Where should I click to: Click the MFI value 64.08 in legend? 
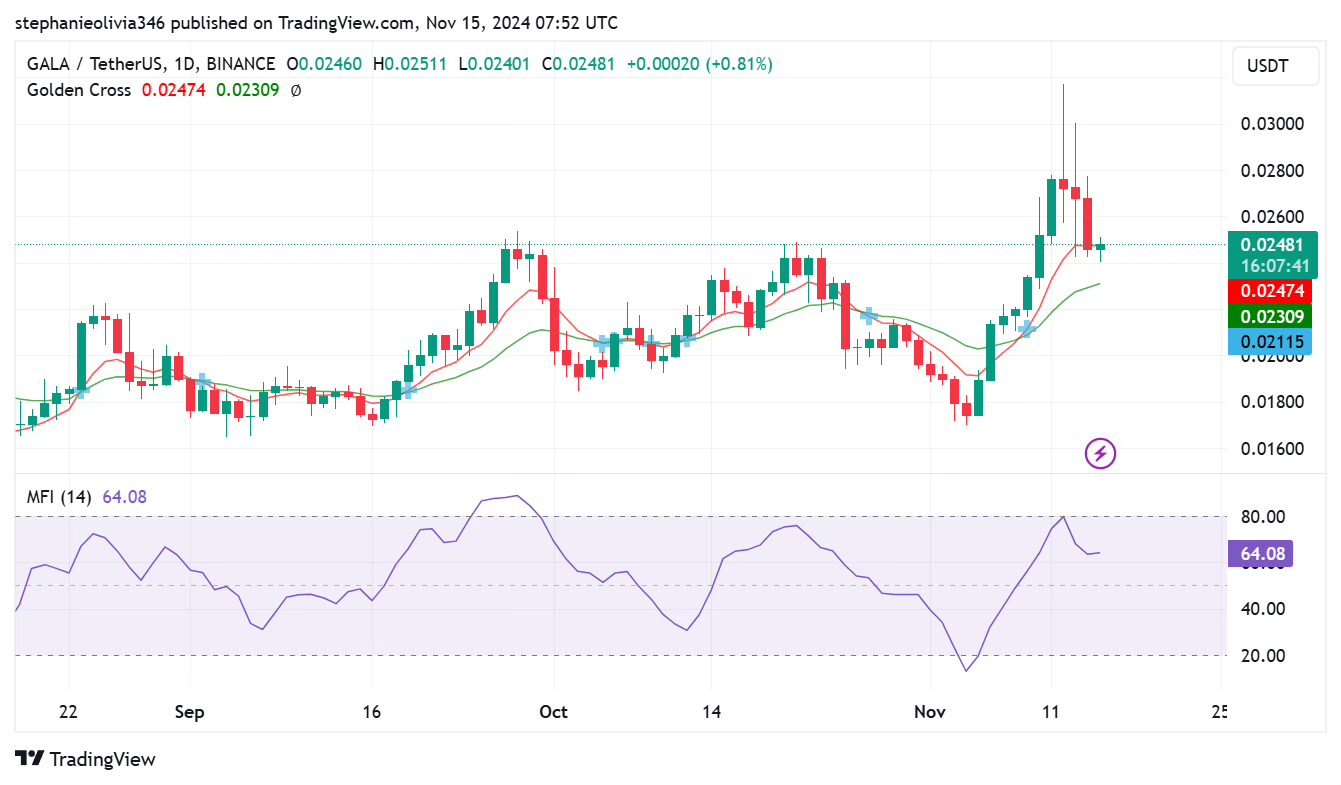(123, 496)
